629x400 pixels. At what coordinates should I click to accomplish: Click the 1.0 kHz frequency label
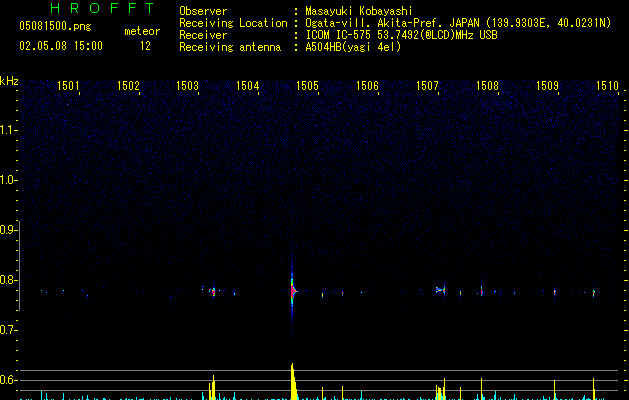(8, 180)
